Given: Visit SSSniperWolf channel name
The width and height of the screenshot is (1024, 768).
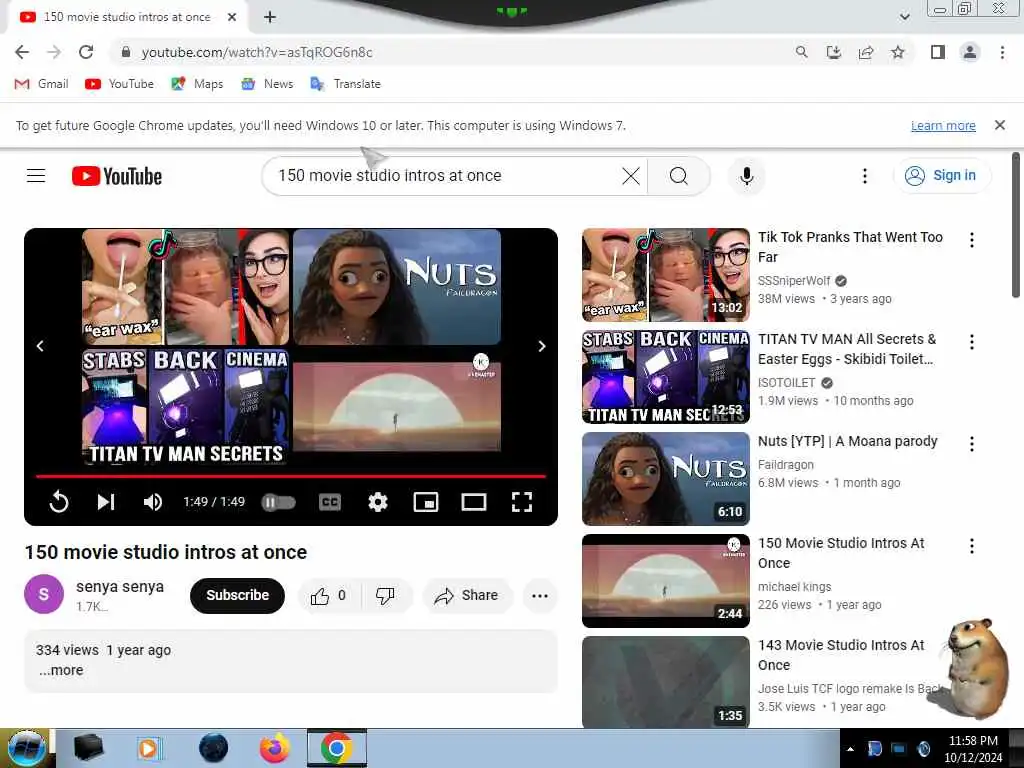Looking at the screenshot, I should click(x=793, y=281).
